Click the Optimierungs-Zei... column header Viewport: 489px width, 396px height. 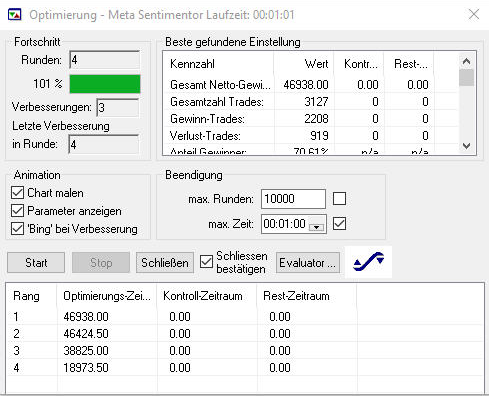click(x=107, y=296)
